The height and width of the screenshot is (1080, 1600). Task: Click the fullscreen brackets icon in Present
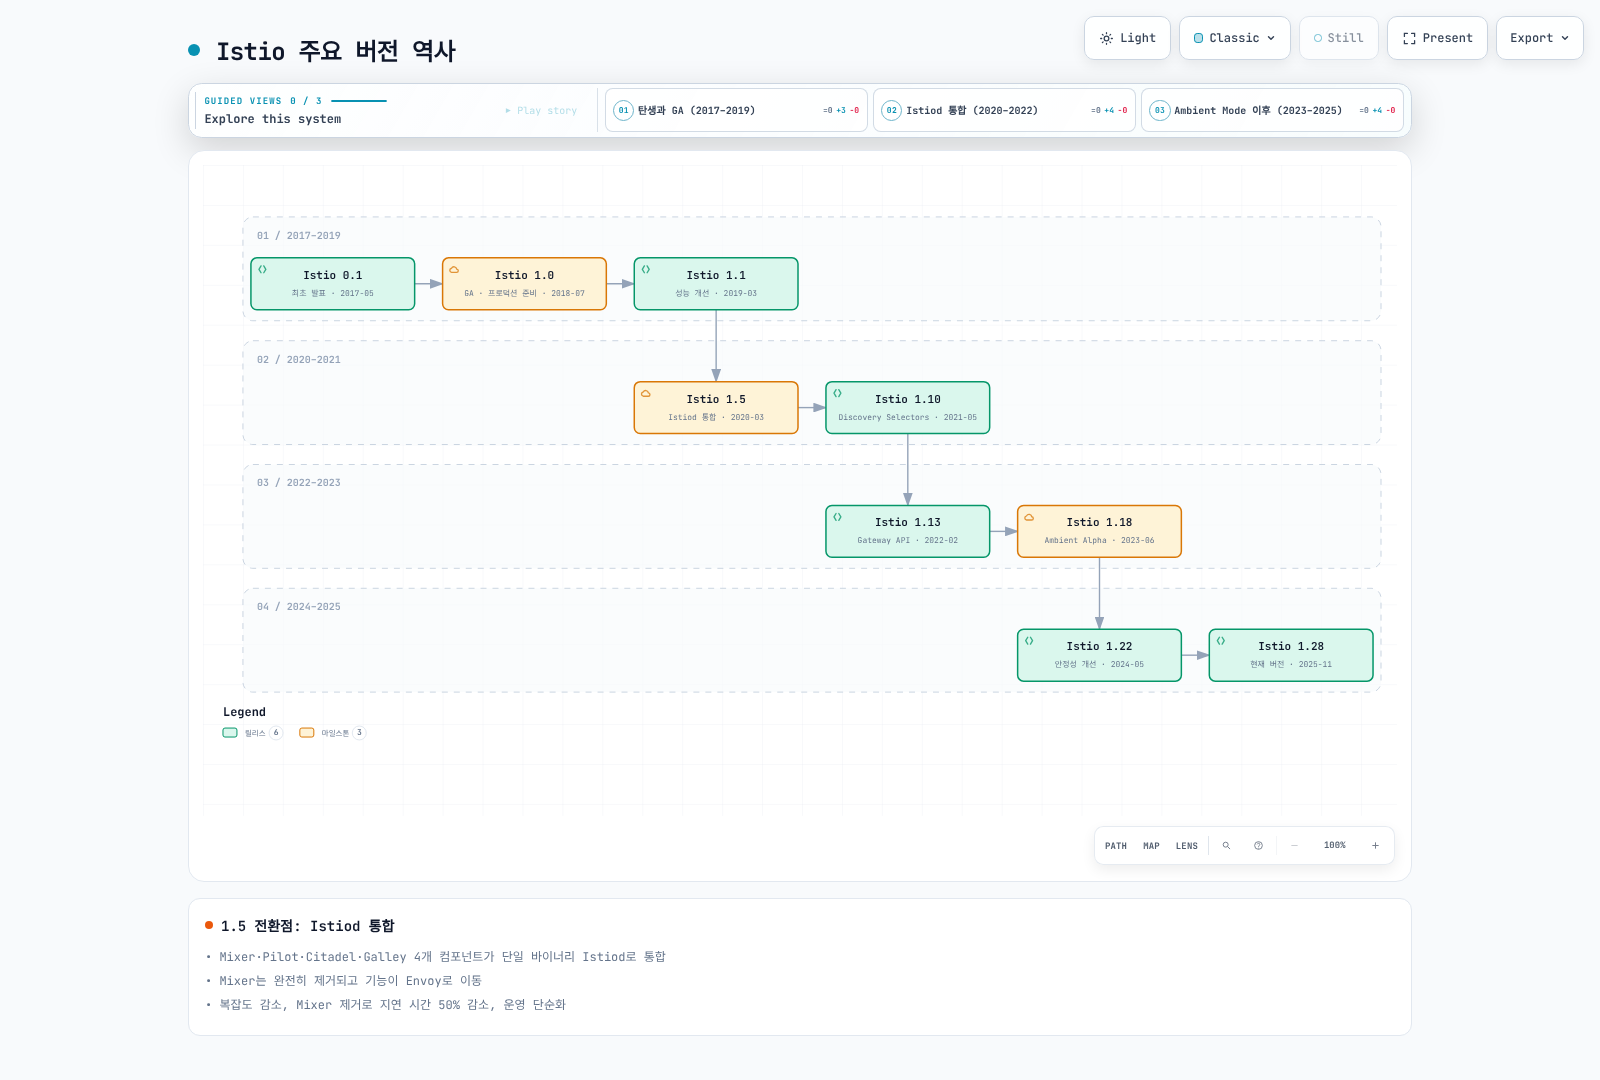pos(1410,38)
